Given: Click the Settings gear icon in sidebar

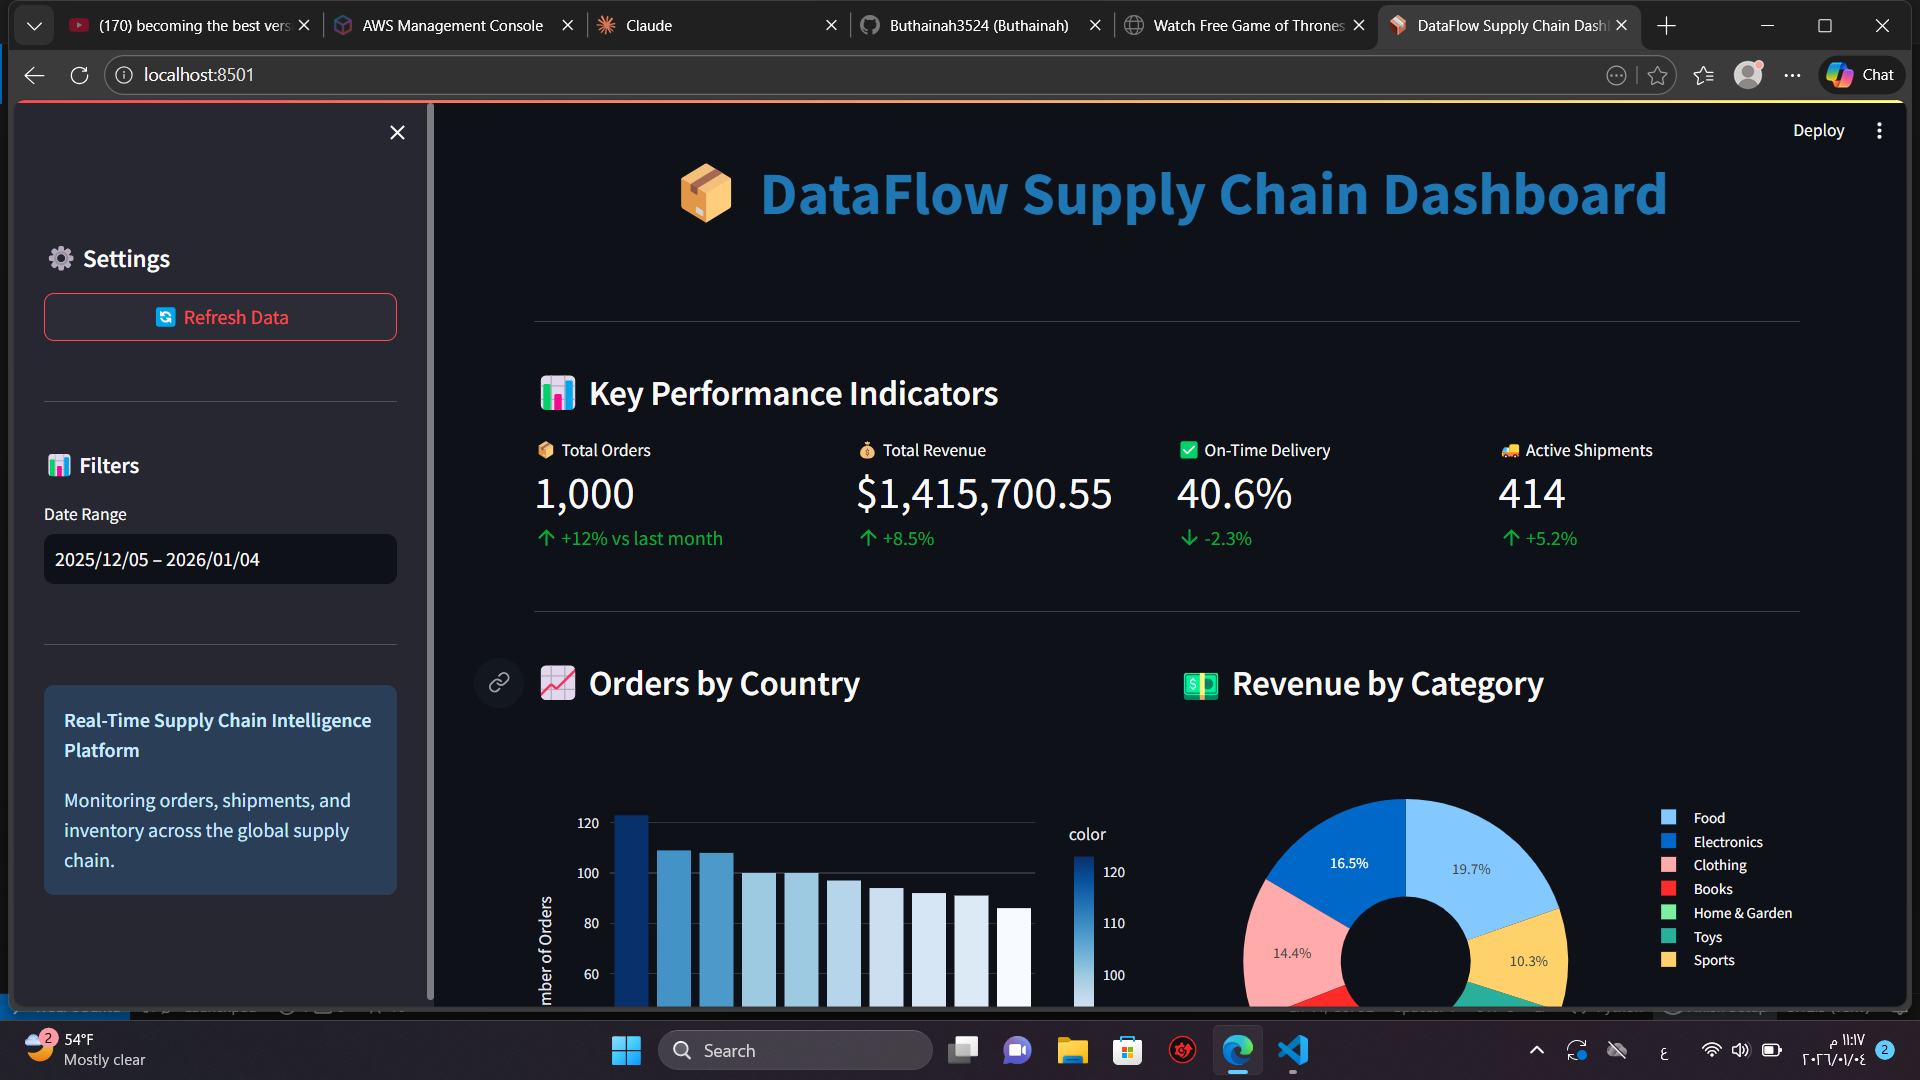Looking at the screenshot, I should (60, 258).
